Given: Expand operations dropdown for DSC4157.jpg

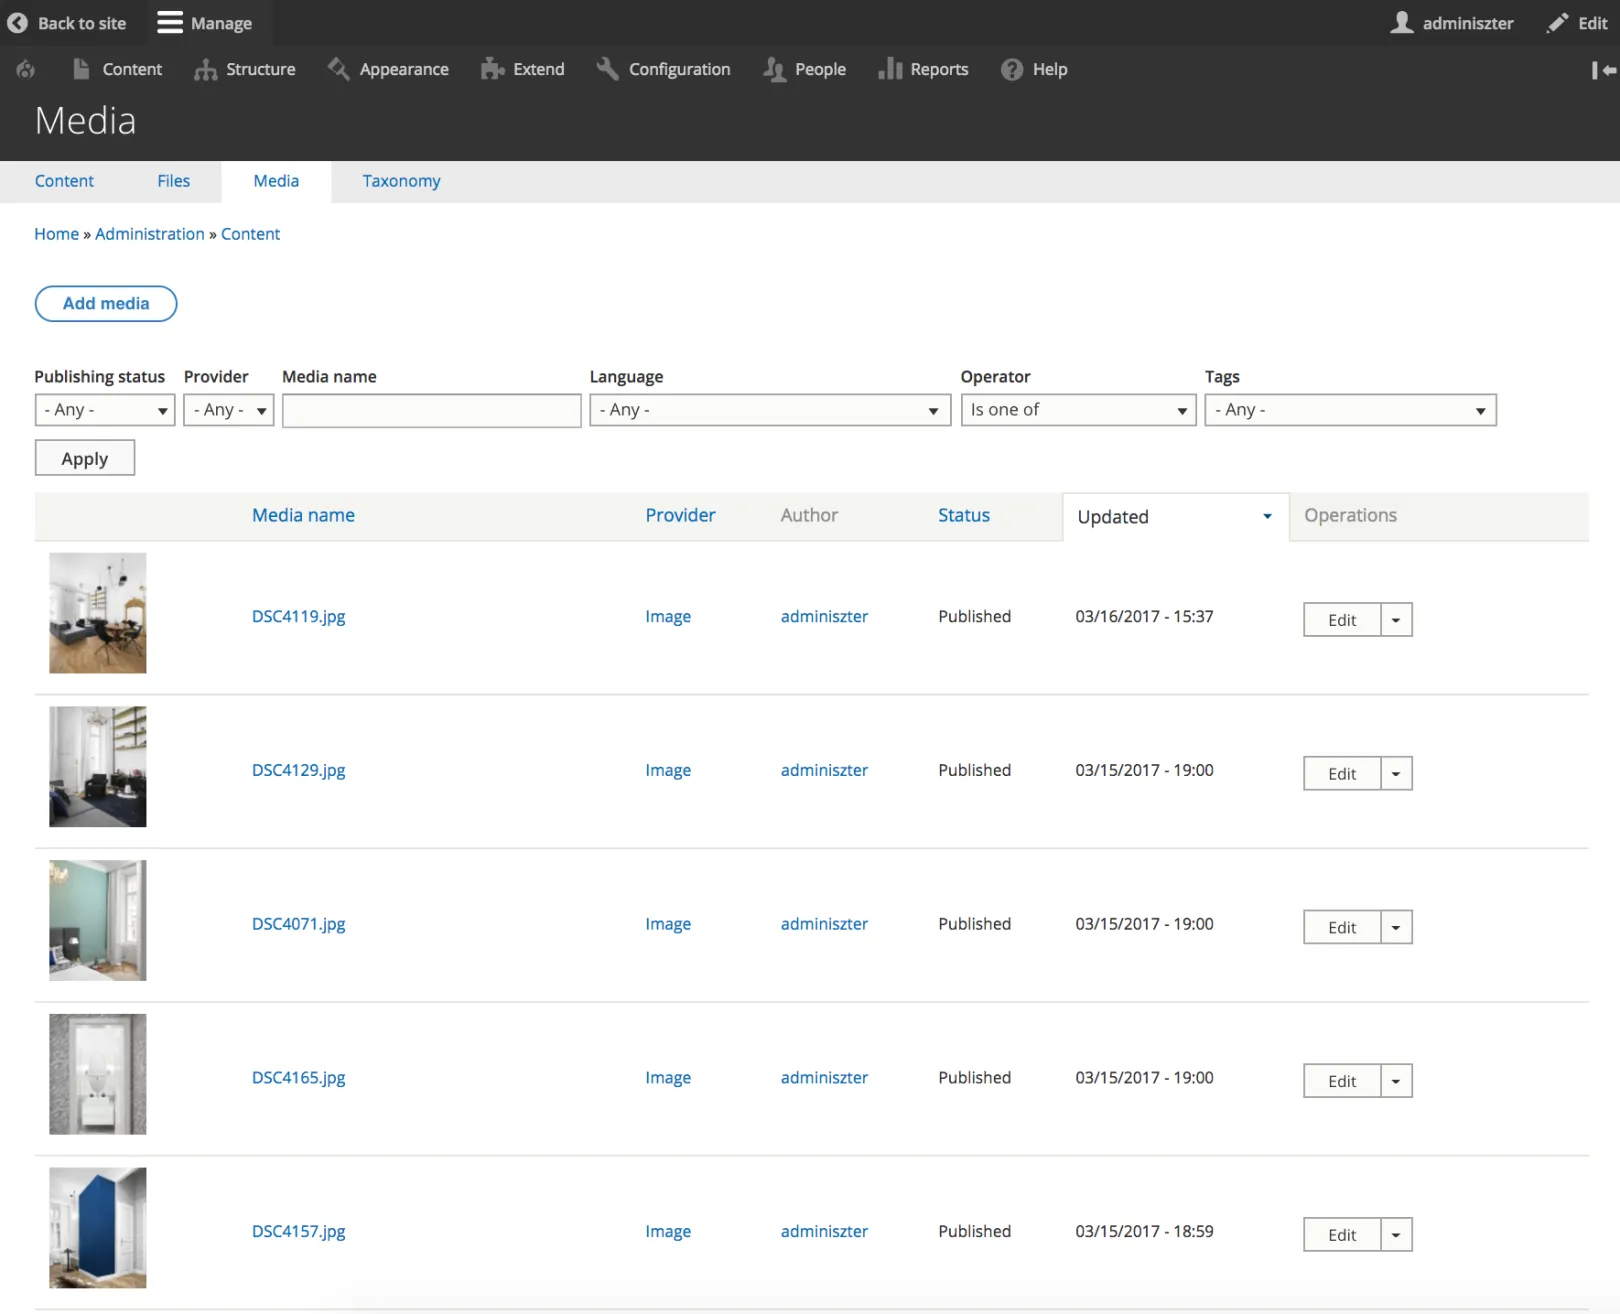Looking at the screenshot, I should [x=1396, y=1235].
